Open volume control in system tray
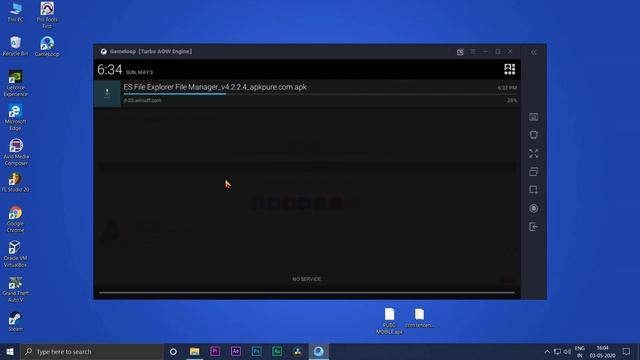Screen dimensions: 640x360 pos(567,351)
